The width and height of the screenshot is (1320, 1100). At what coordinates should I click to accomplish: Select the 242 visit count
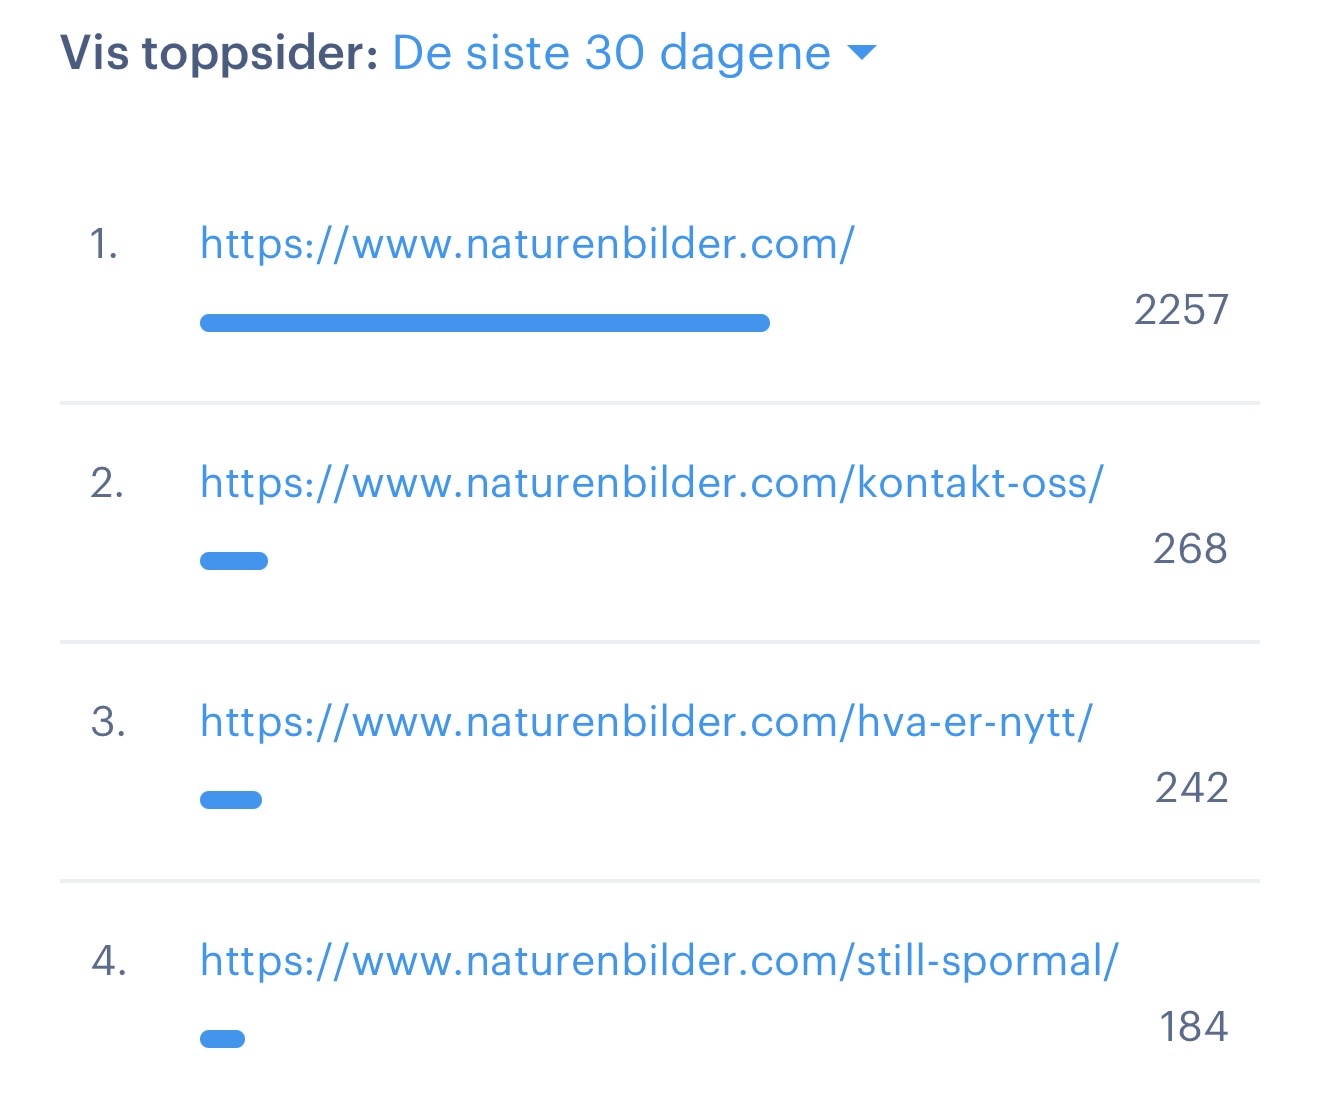[1191, 788]
